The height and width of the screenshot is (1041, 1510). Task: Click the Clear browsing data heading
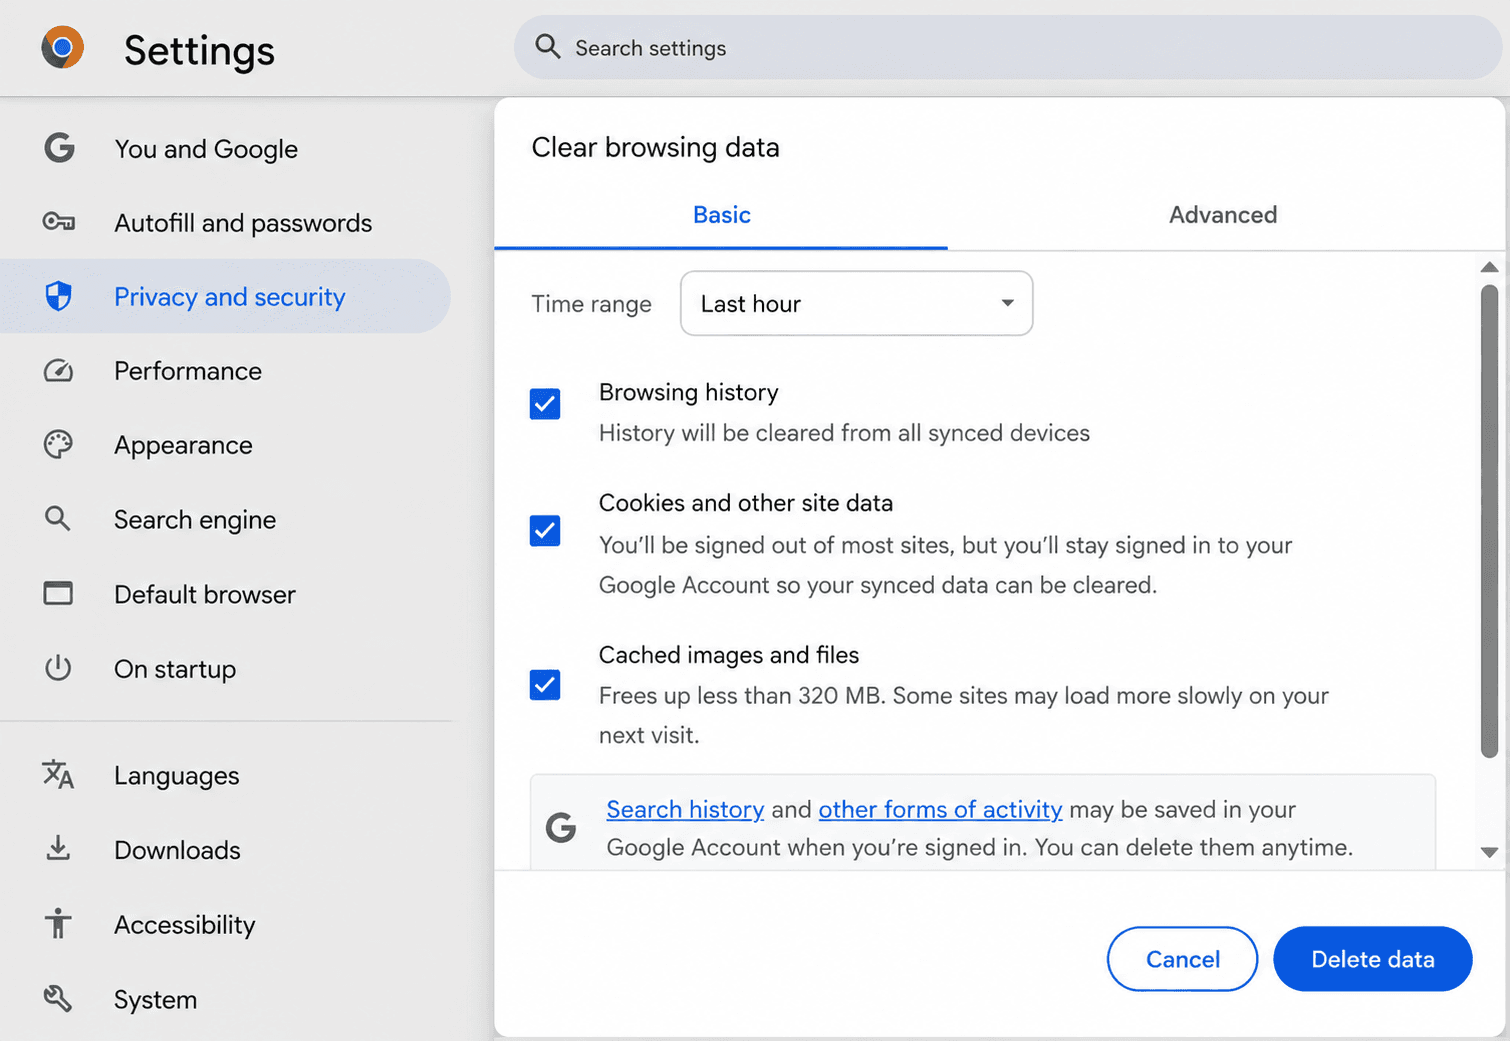pos(655,147)
